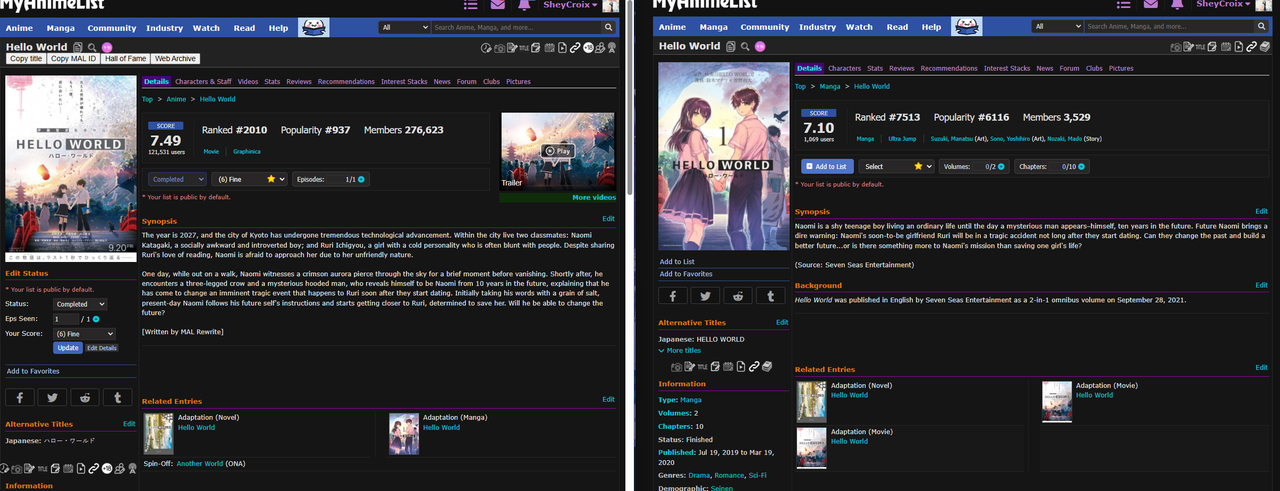This screenshot has width=1280, height=491.
Task: Open Reviews tab on manga page
Action: (x=902, y=69)
